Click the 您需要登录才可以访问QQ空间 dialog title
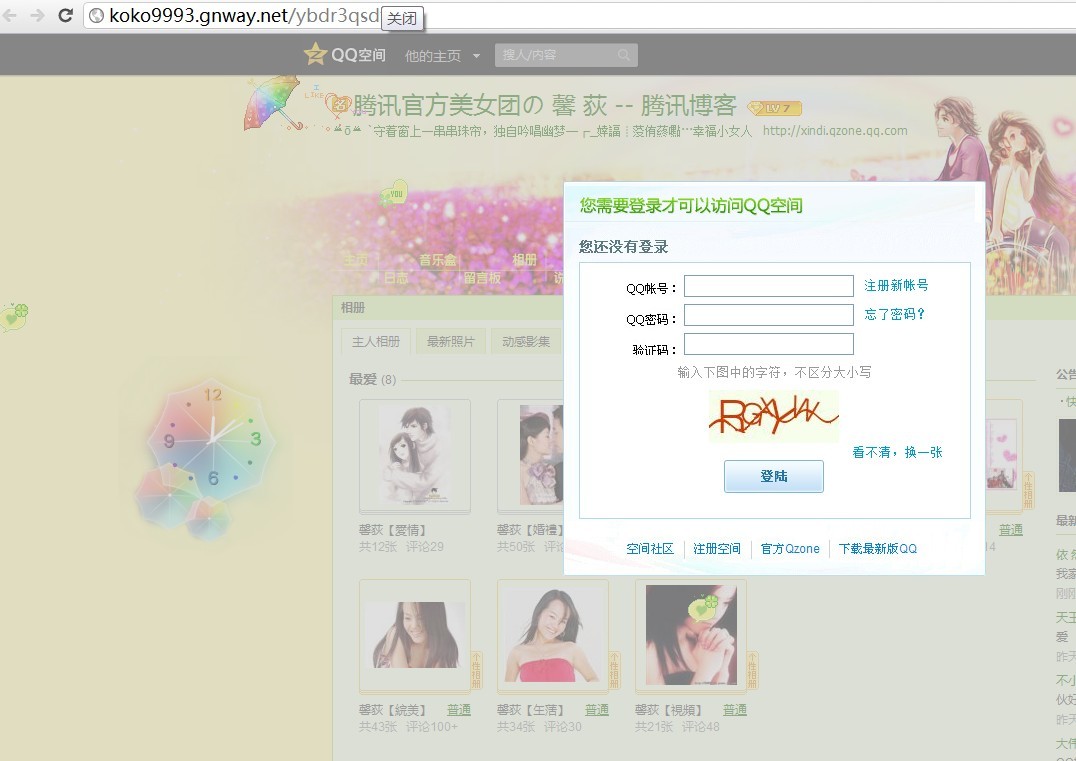Image resolution: width=1076 pixels, height=761 pixels. tap(691, 205)
